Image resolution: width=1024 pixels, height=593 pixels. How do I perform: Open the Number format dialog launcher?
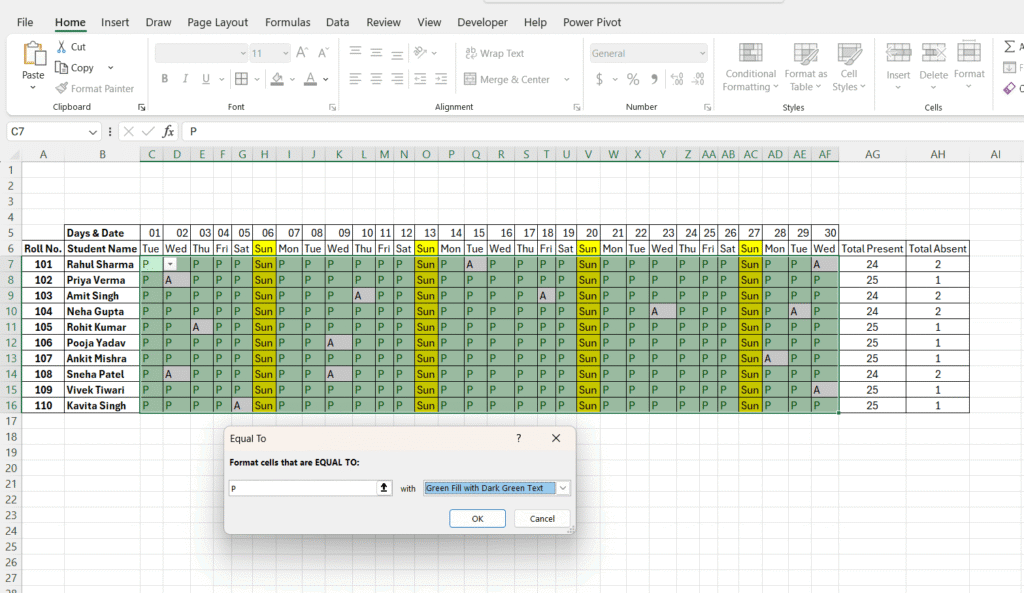pos(707,107)
